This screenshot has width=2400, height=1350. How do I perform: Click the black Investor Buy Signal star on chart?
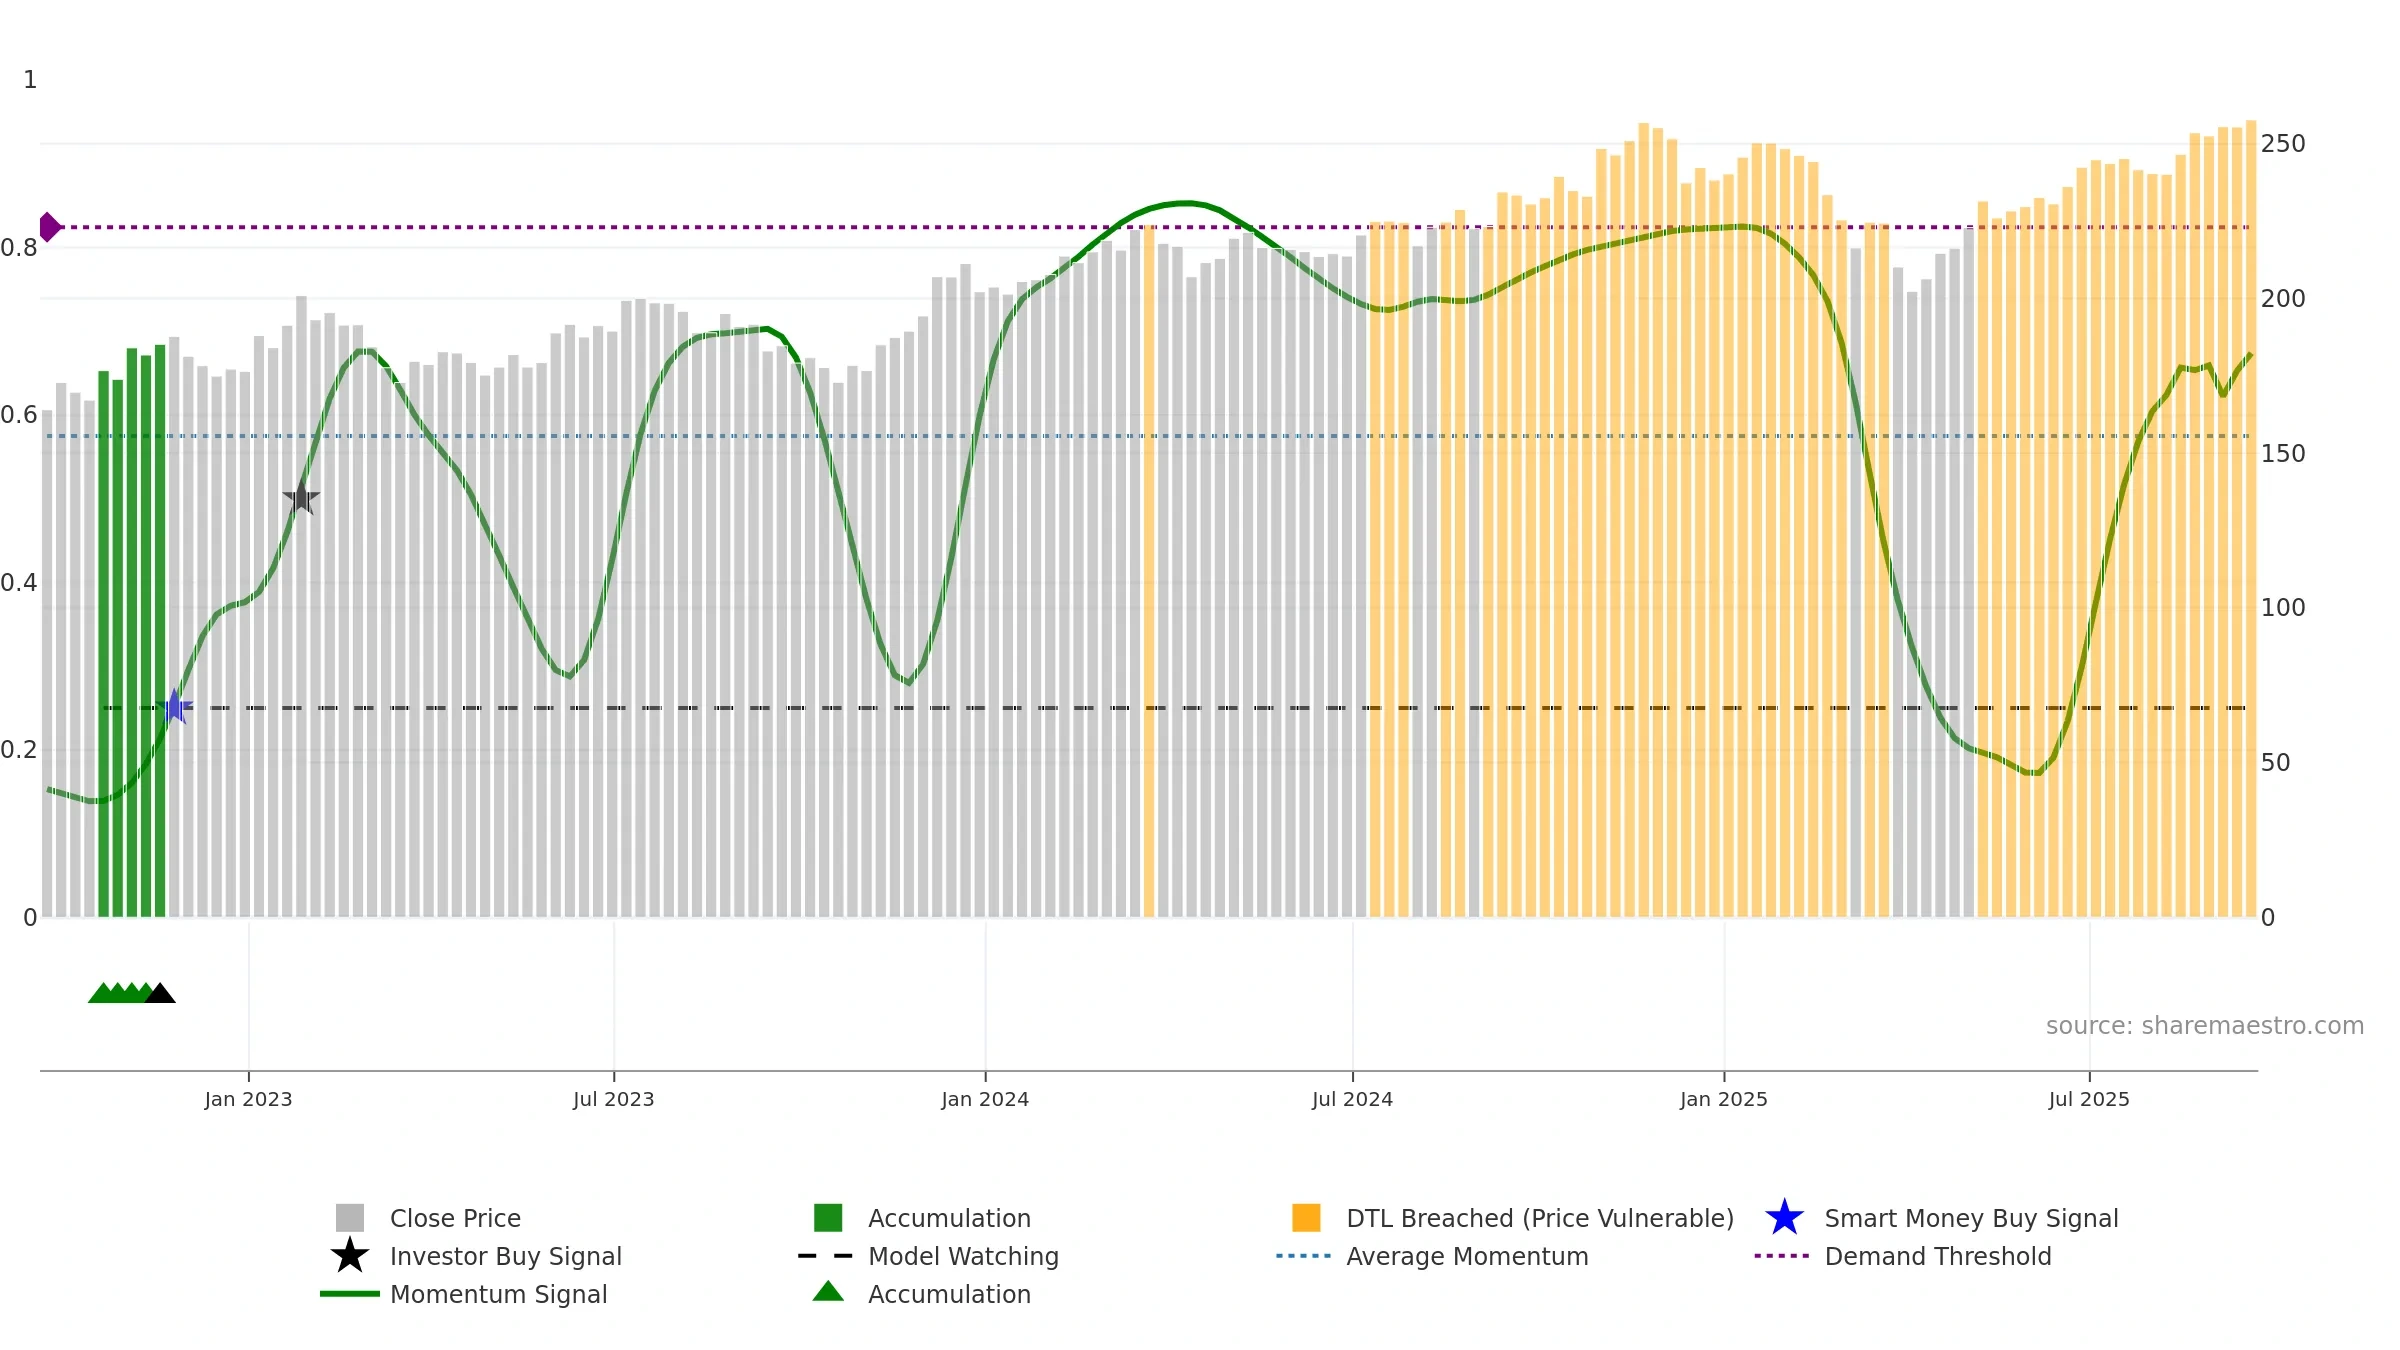pyautogui.click(x=301, y=497)
